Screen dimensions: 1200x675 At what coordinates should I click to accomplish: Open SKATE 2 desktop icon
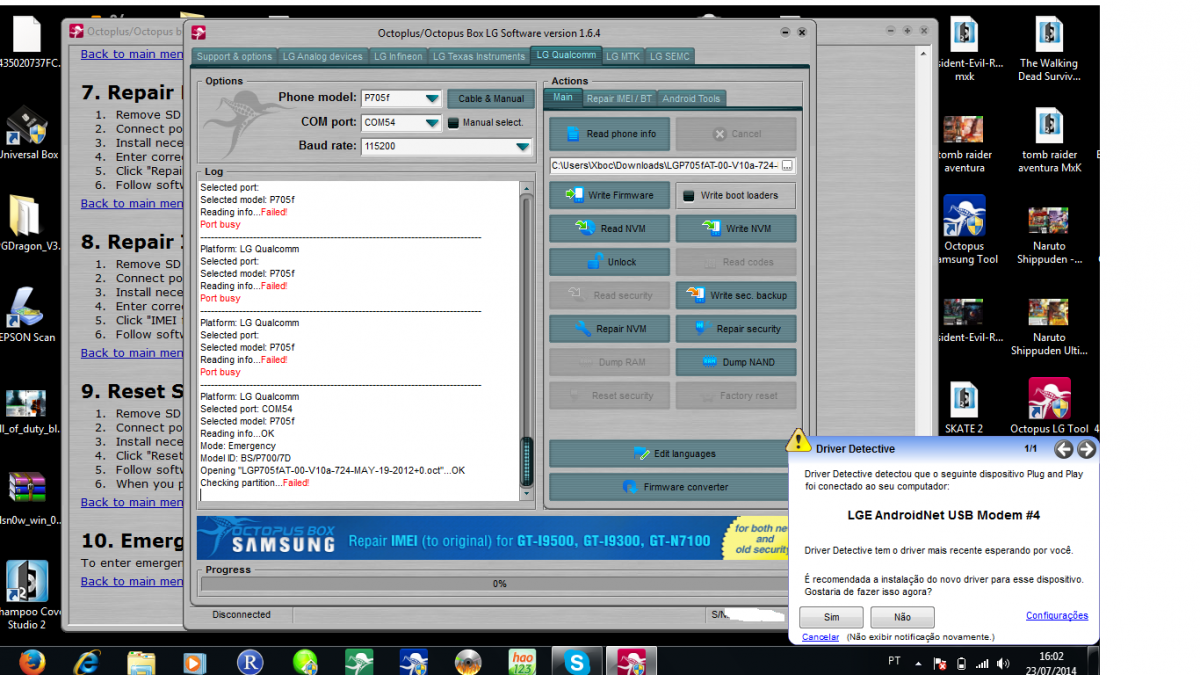[x=964, y=406]
